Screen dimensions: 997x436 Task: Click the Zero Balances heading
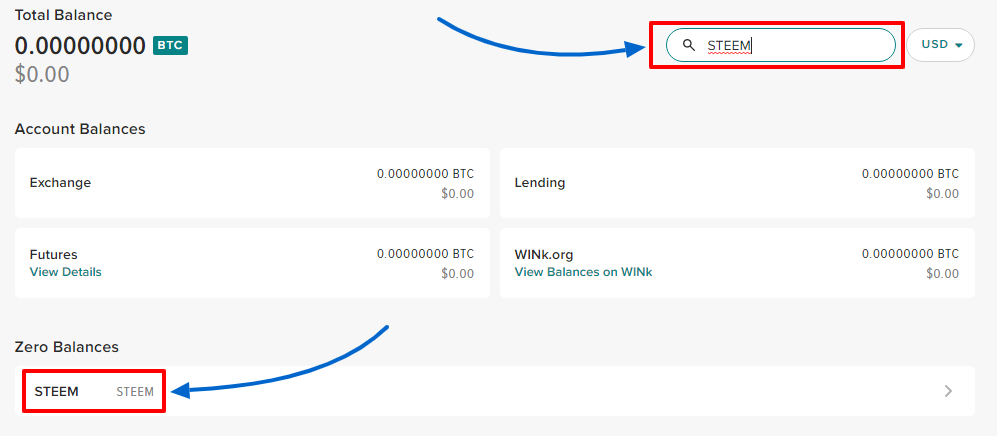(x=67, y=347)
